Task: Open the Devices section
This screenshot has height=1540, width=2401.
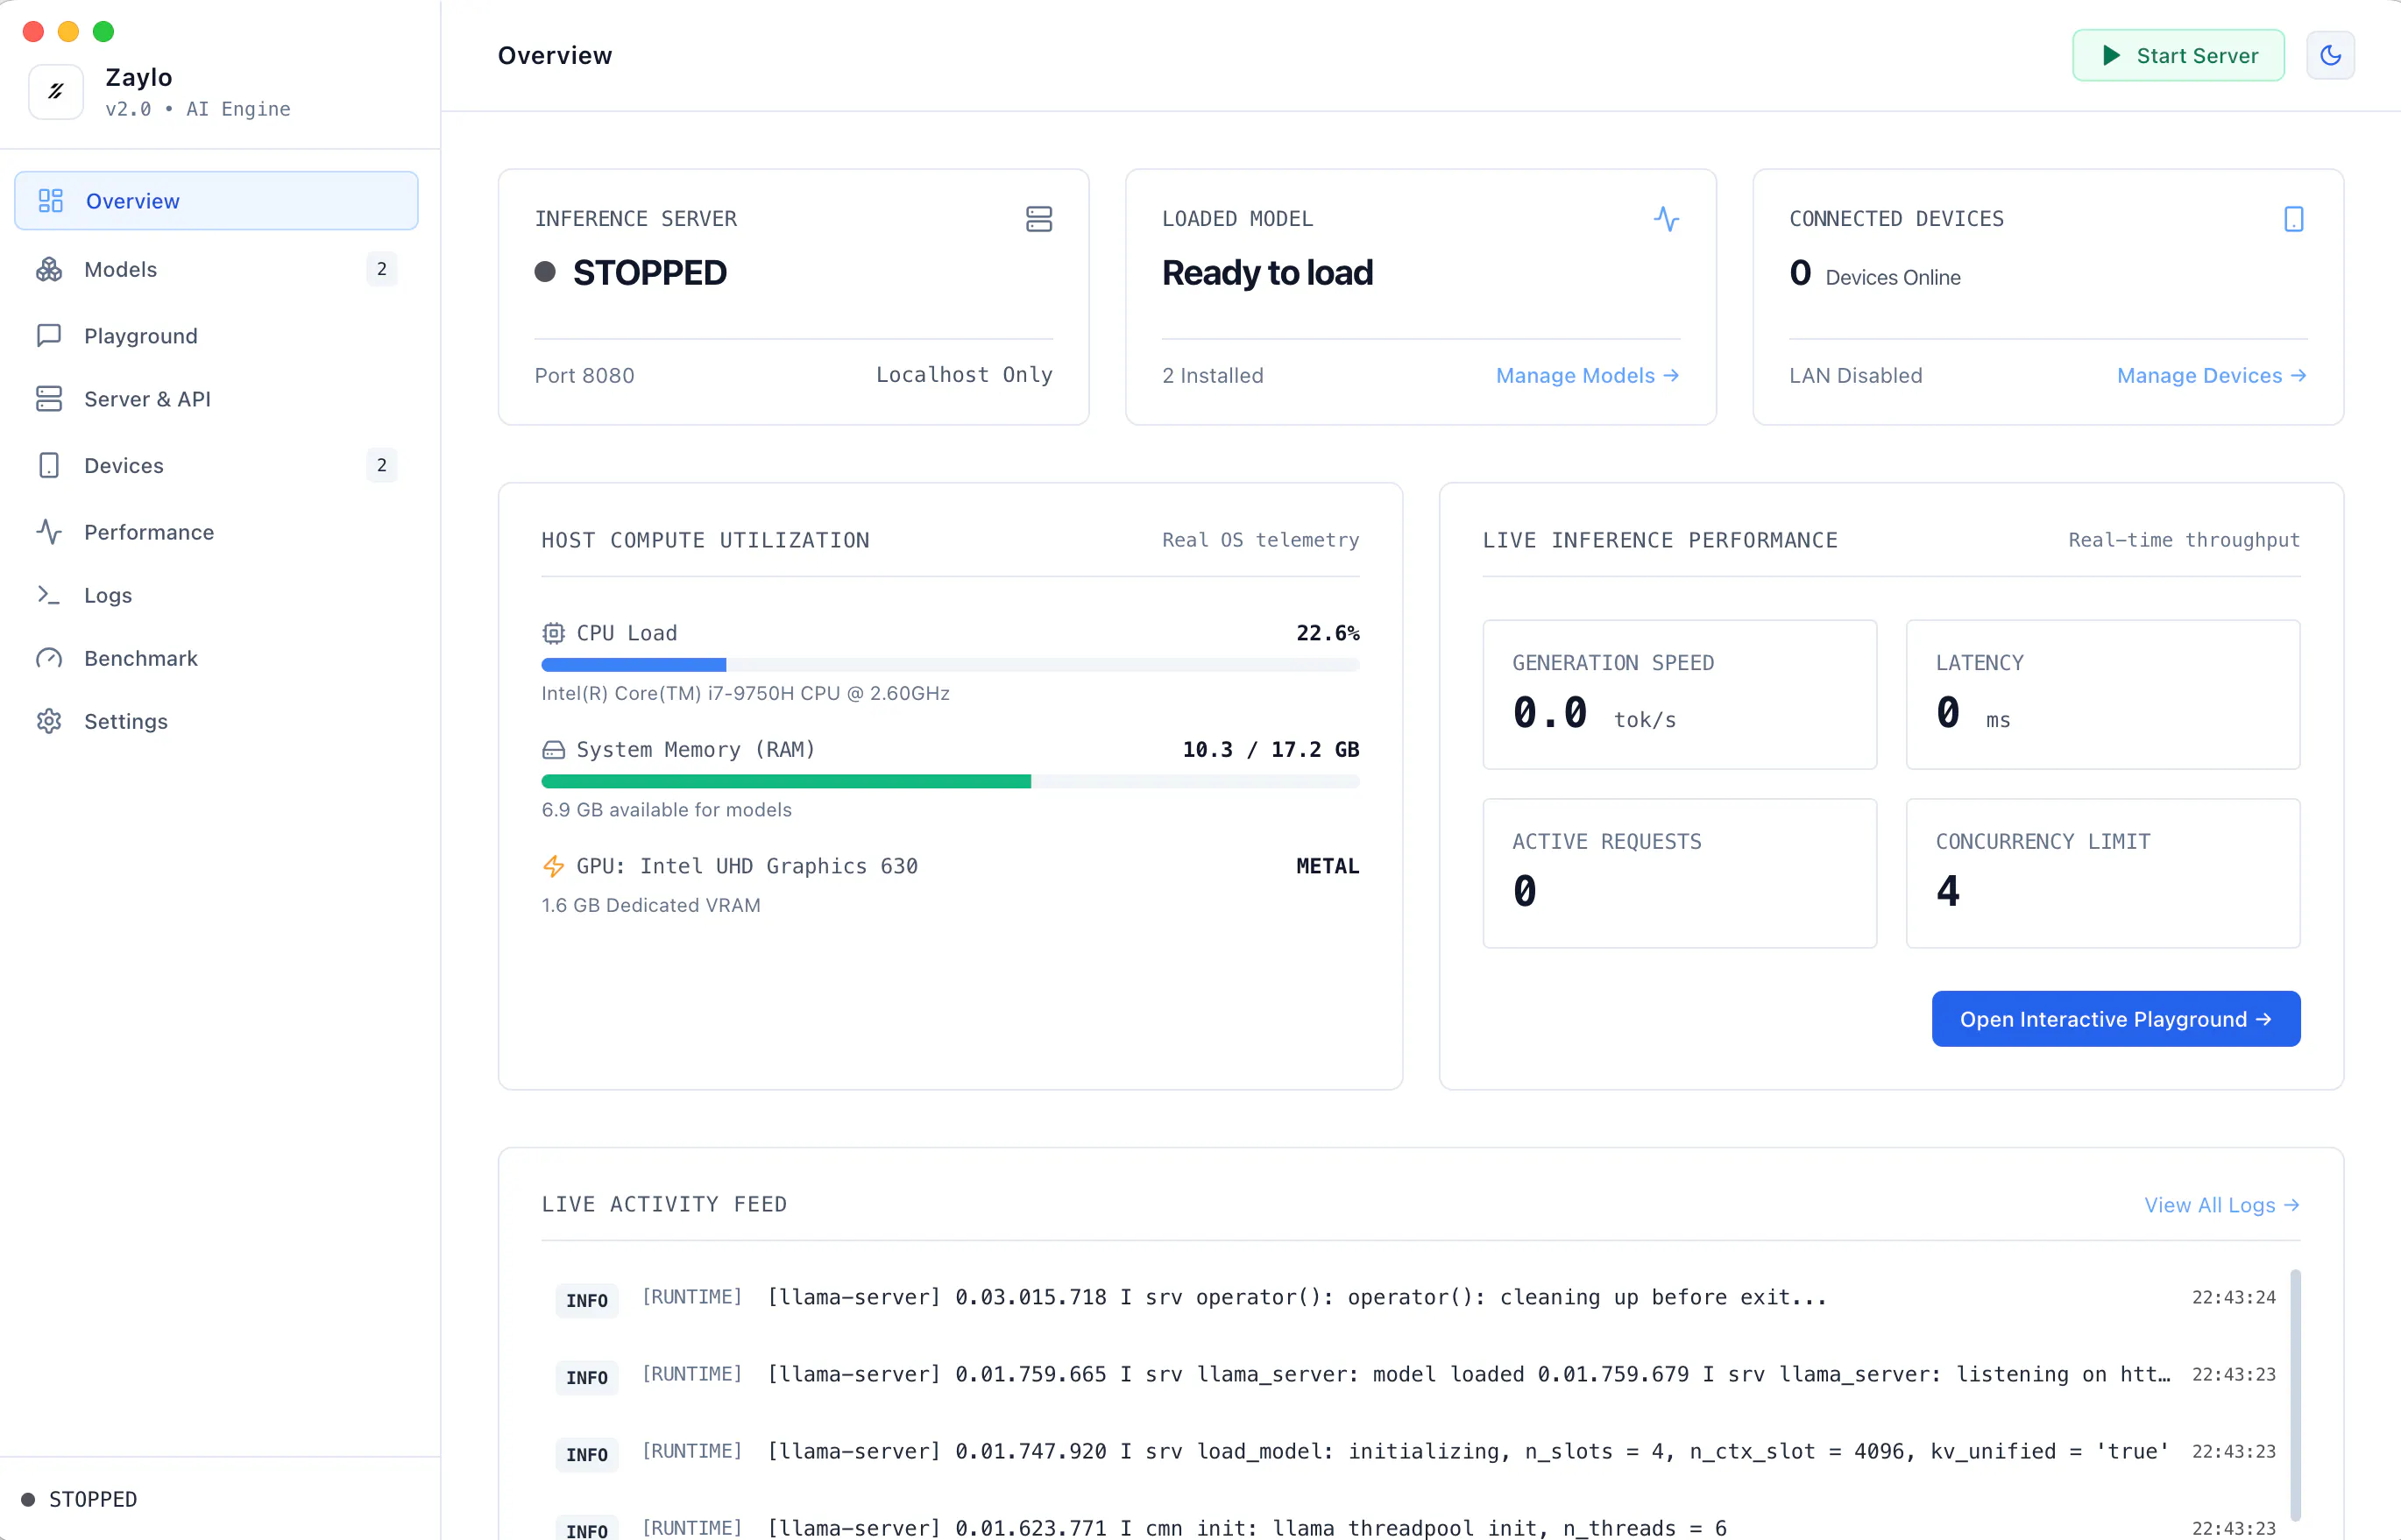Action: click(216, 465)
